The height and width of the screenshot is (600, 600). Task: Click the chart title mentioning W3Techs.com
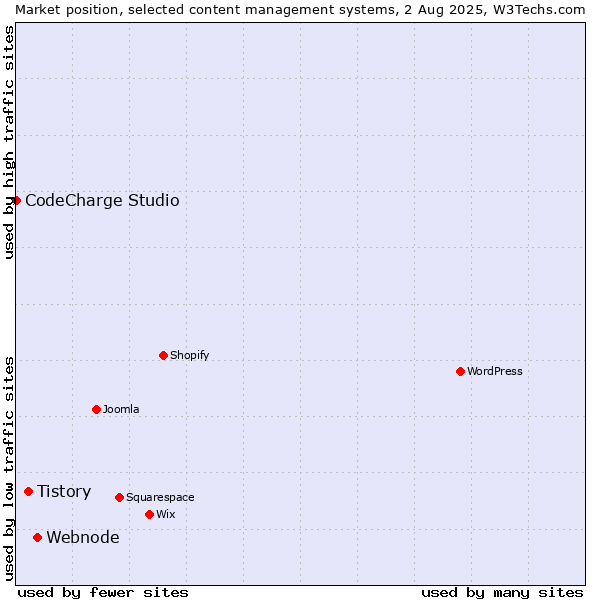[300, 10]
